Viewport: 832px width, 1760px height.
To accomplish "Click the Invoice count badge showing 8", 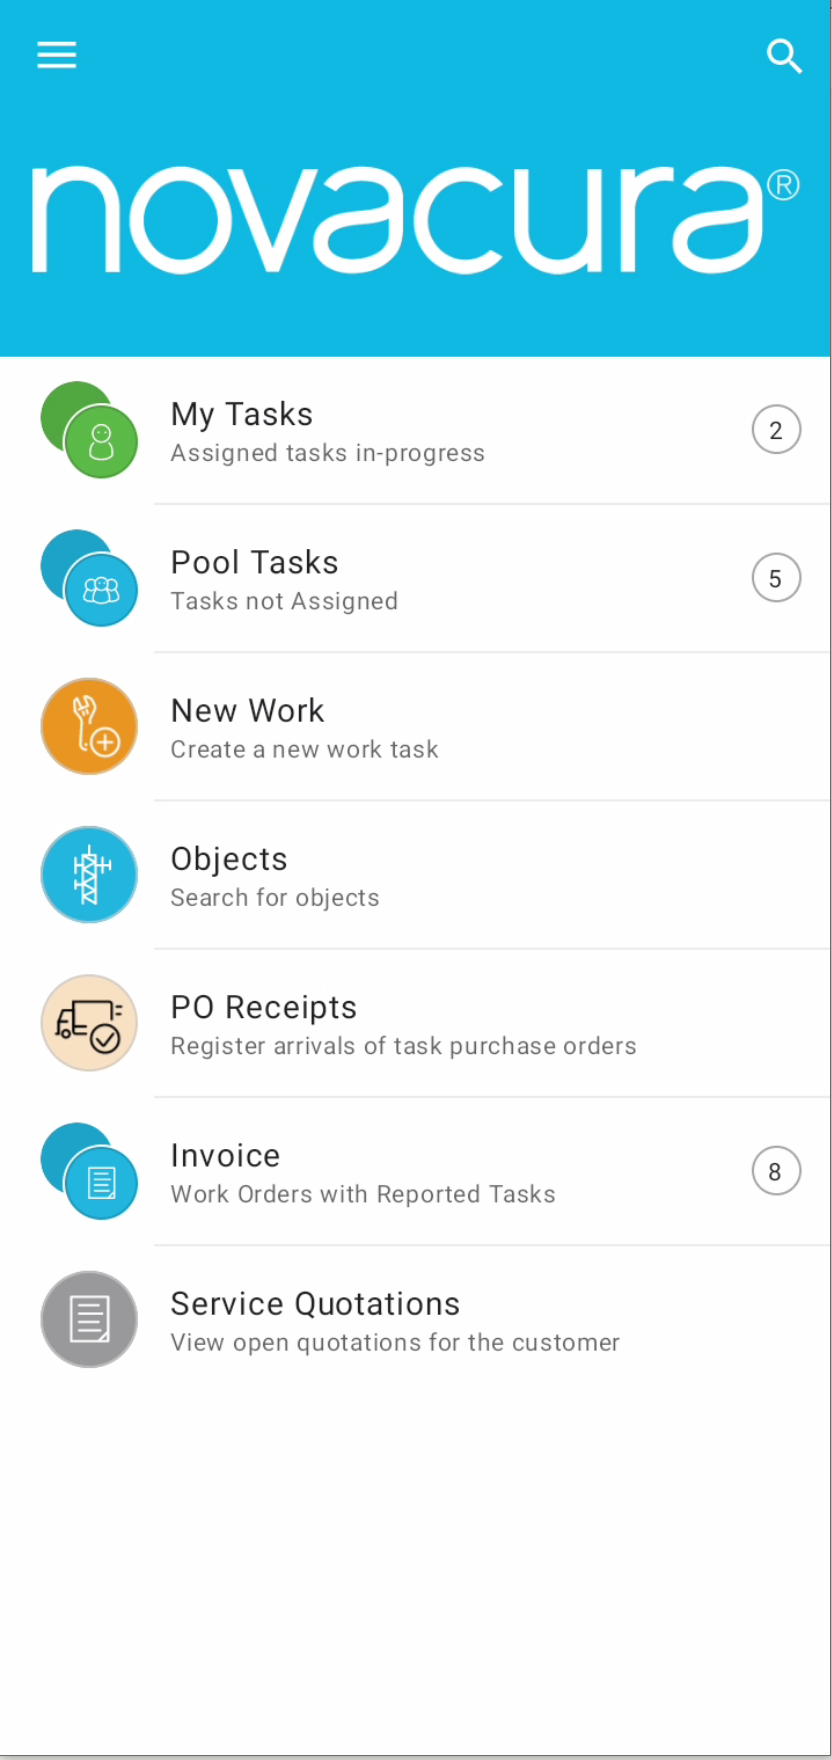I will point(776,1171).
